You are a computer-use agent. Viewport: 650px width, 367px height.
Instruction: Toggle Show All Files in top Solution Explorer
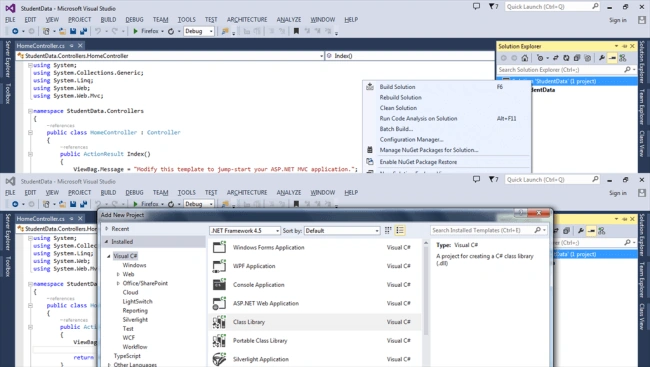587,58
